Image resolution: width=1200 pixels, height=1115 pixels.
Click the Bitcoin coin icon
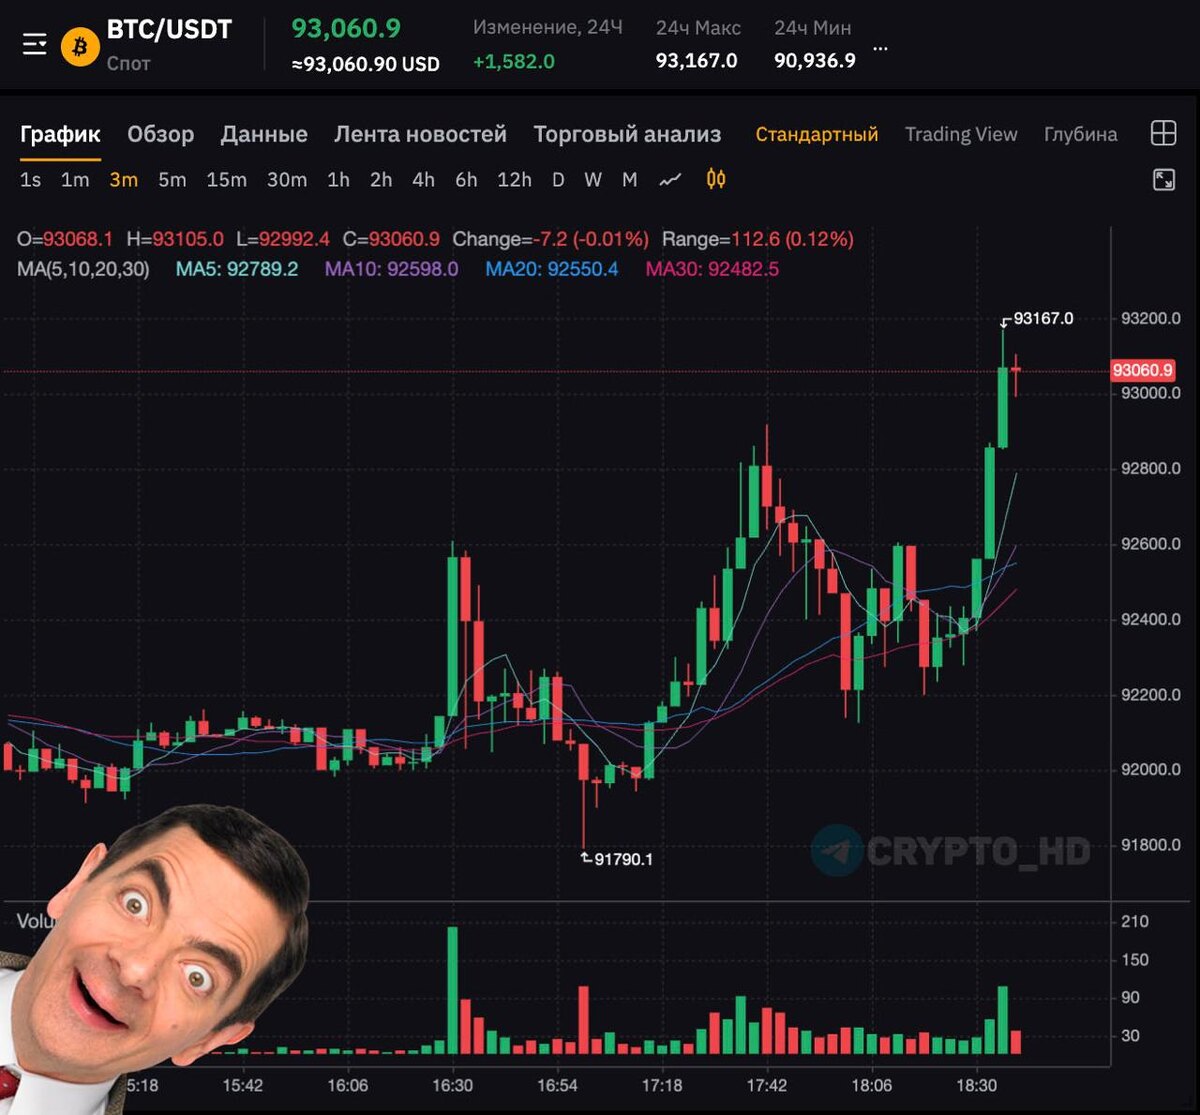80,46
